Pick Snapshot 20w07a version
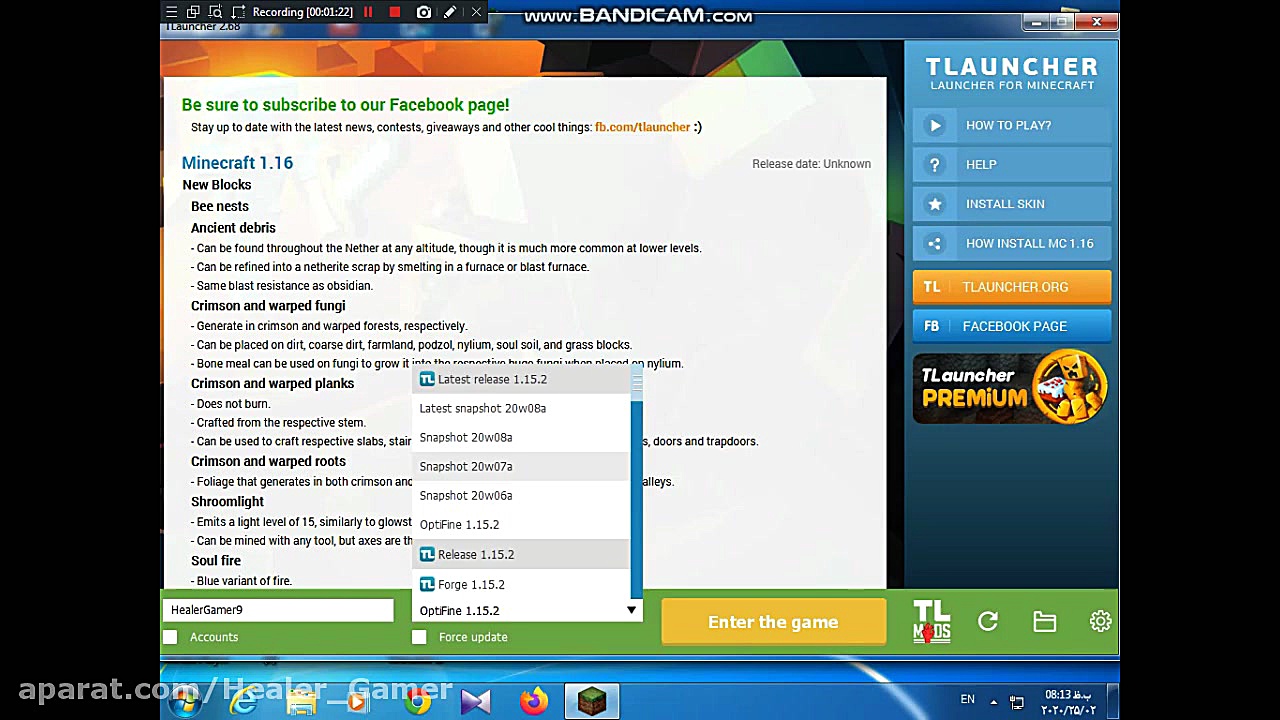 pos(521,466)
